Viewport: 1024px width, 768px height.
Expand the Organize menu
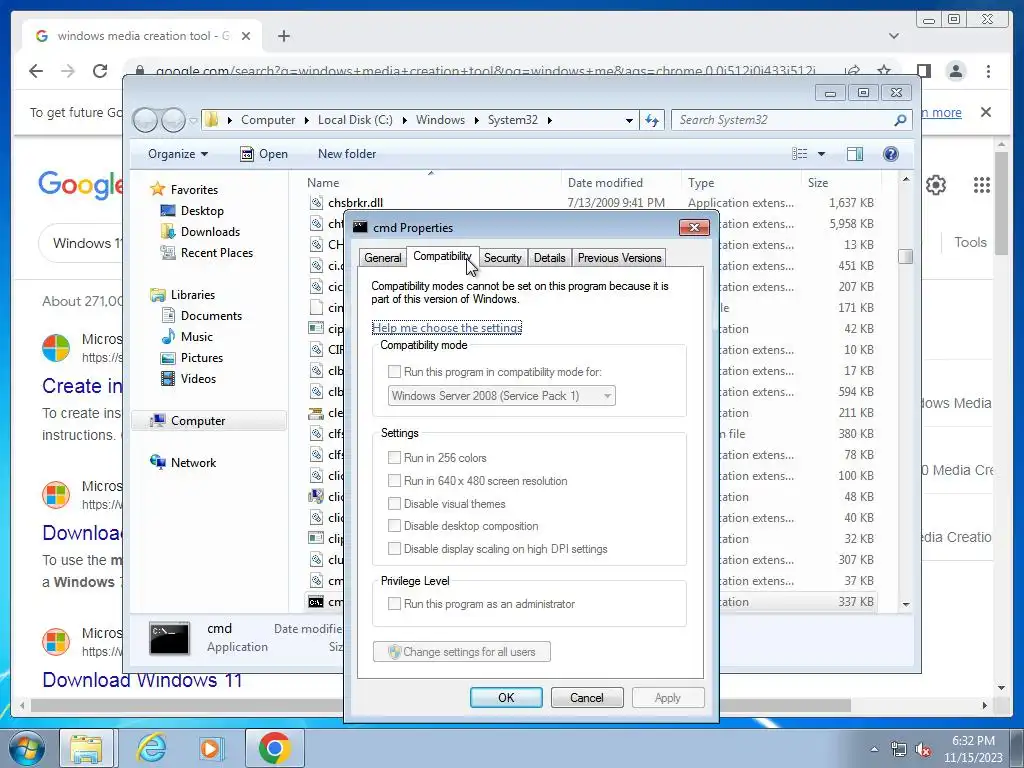point(178,154)
